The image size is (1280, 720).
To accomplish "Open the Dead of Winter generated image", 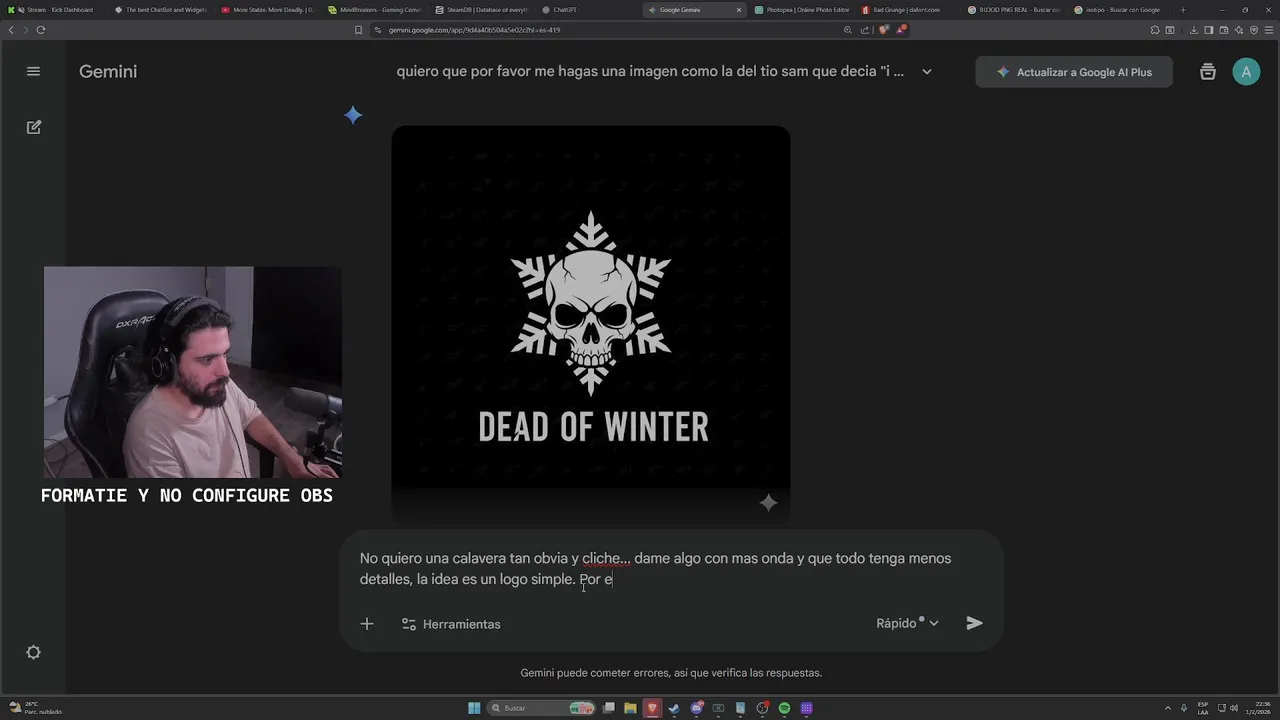I will click(x=591, y=325).
